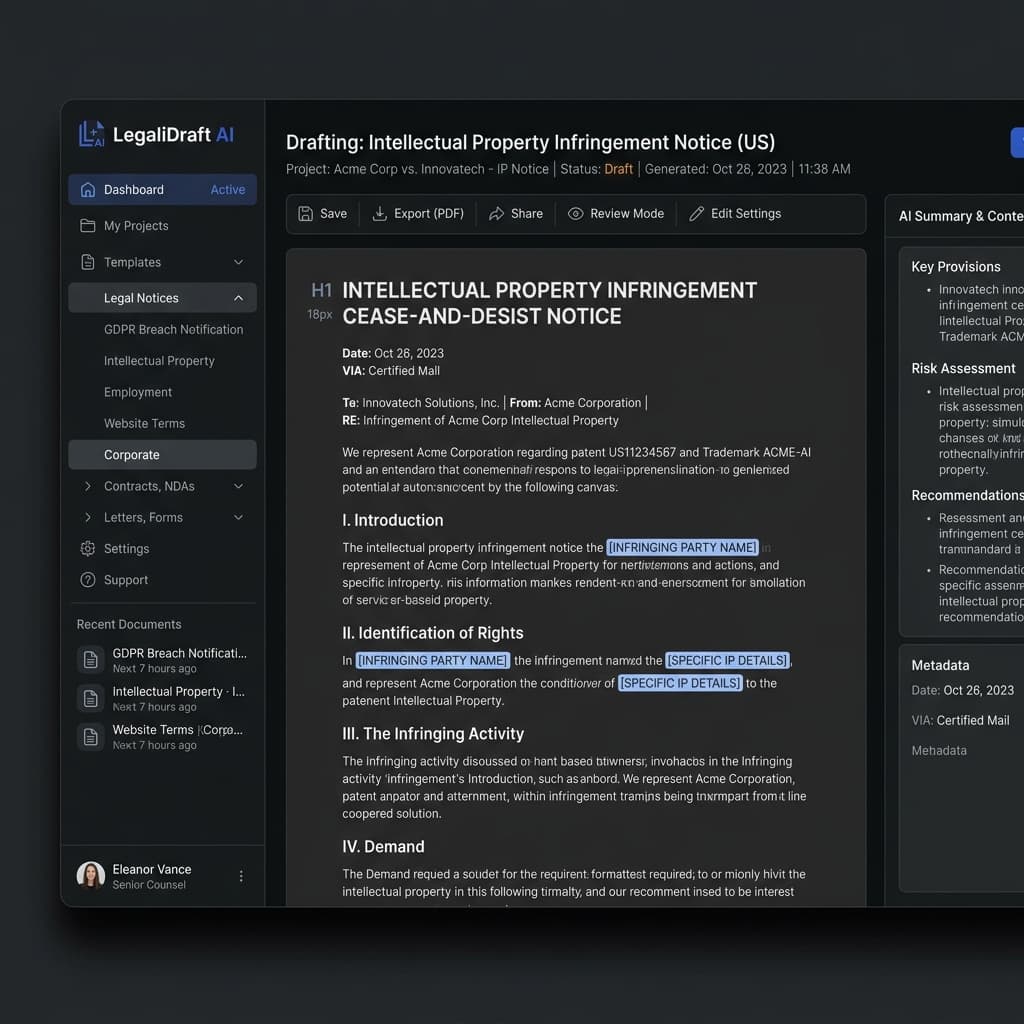Click the Key Provisions heading
1024x1024 pixels.
(x=955, y=266)
